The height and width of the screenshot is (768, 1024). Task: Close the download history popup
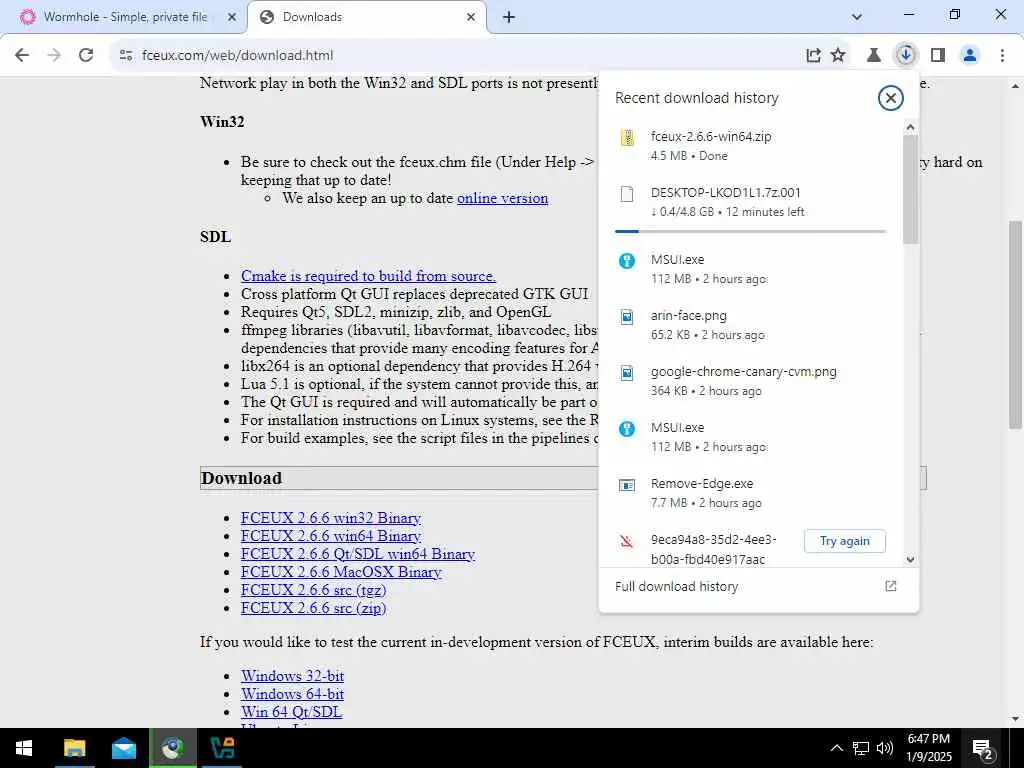[x=890, y=98]
